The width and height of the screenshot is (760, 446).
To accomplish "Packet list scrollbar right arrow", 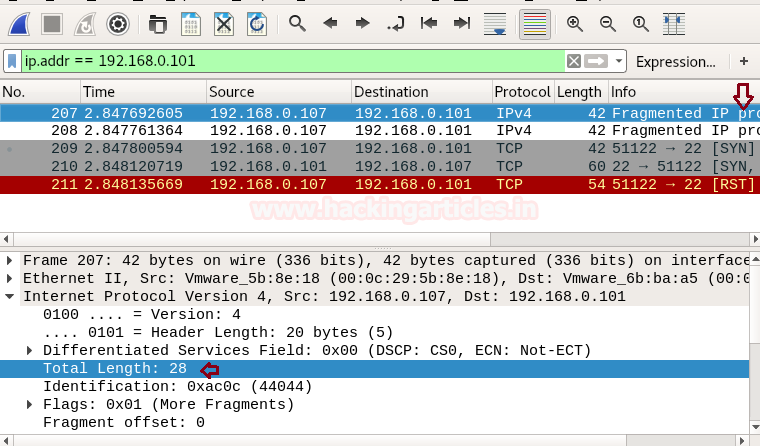I will tap(755, 239).
